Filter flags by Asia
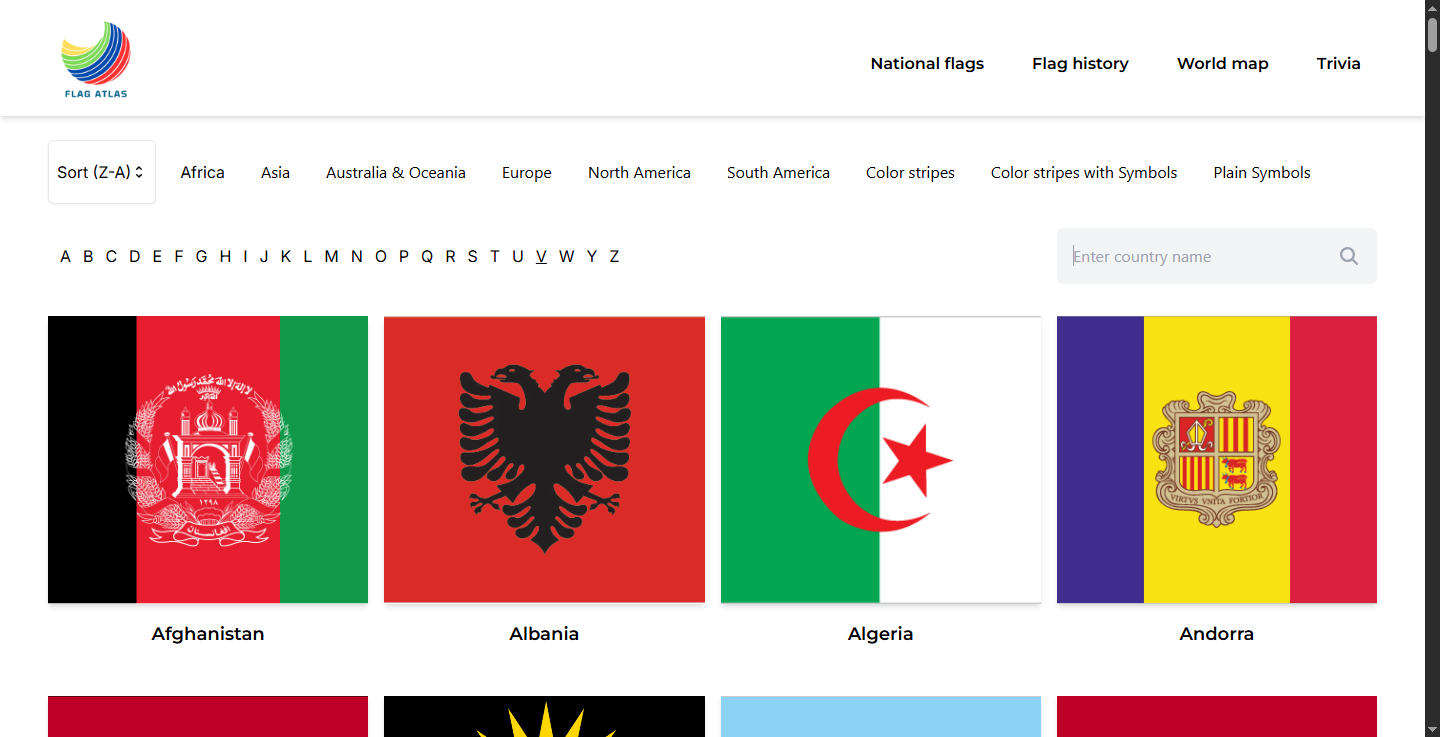Screen dimensions: 1440x737 (275, 172)
